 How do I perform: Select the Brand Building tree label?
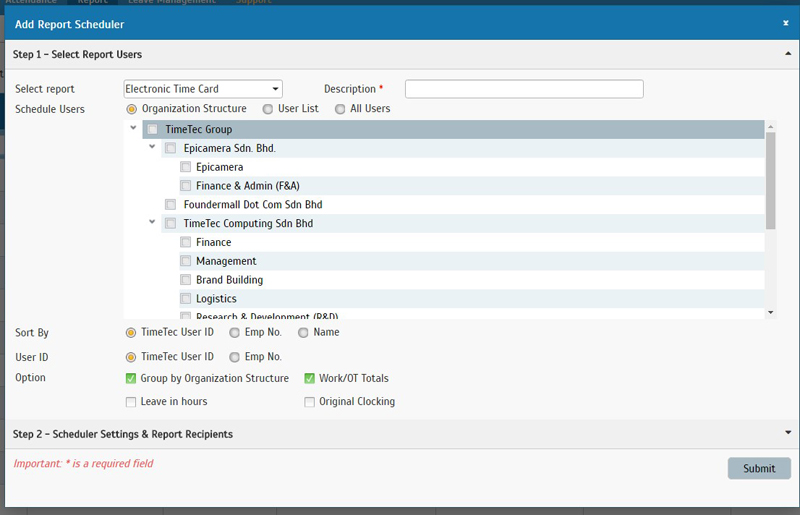(230, 280)
